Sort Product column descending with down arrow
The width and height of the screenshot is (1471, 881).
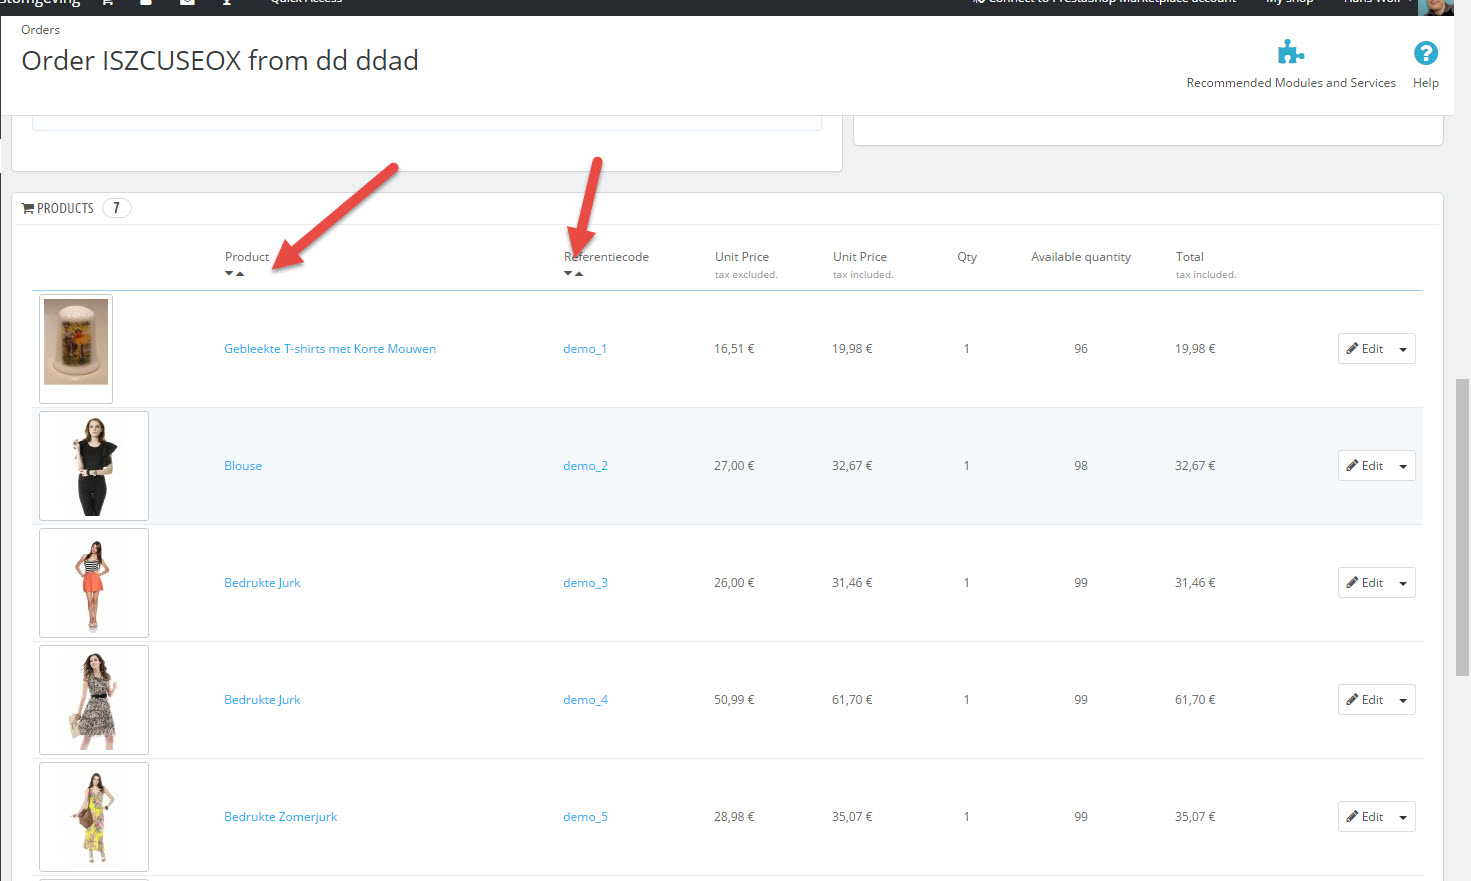[229, 274]
